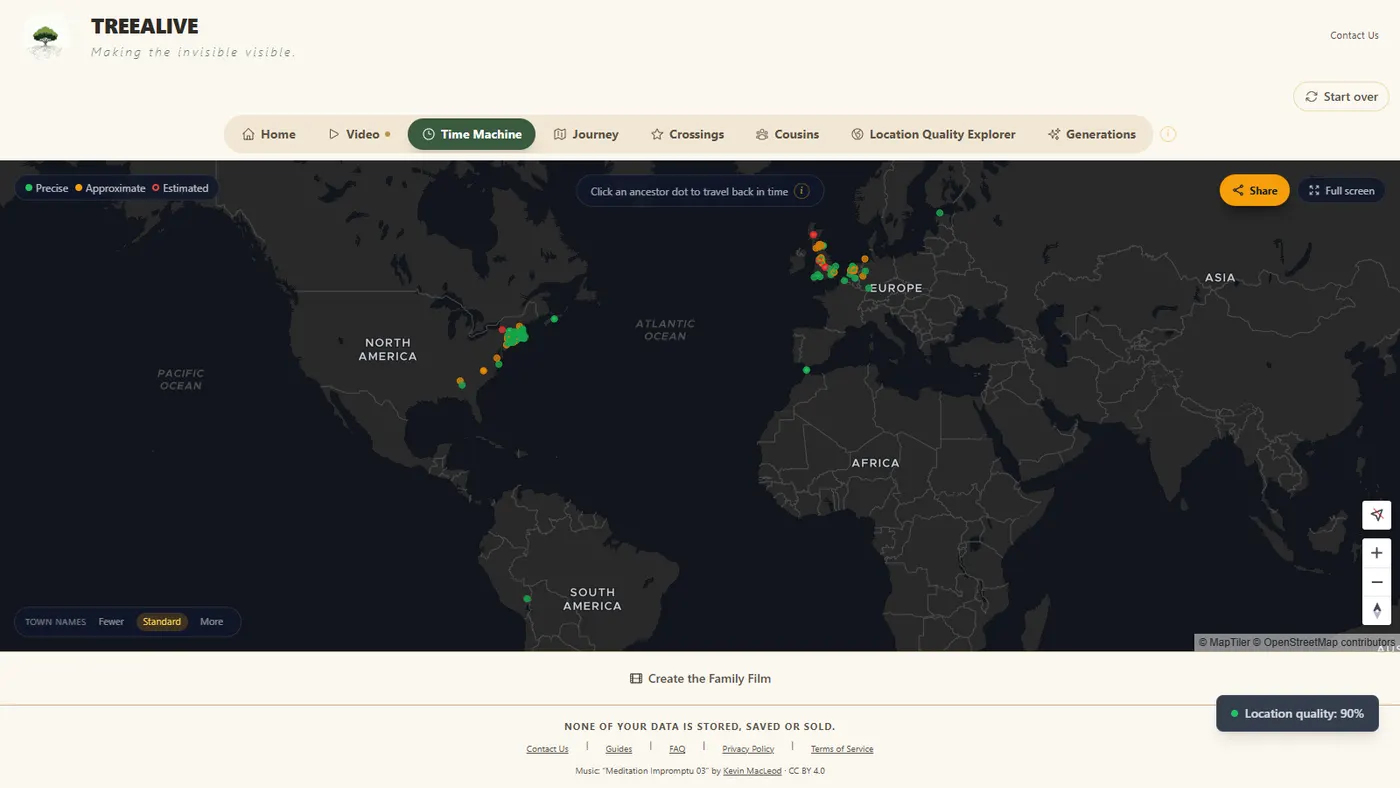Image resolution: width=1400 pixels, height=788 pixels.
Task: Click the OpenStreetMap contributors attribution
Action: pyautogui.click(x=1322, y=642)
